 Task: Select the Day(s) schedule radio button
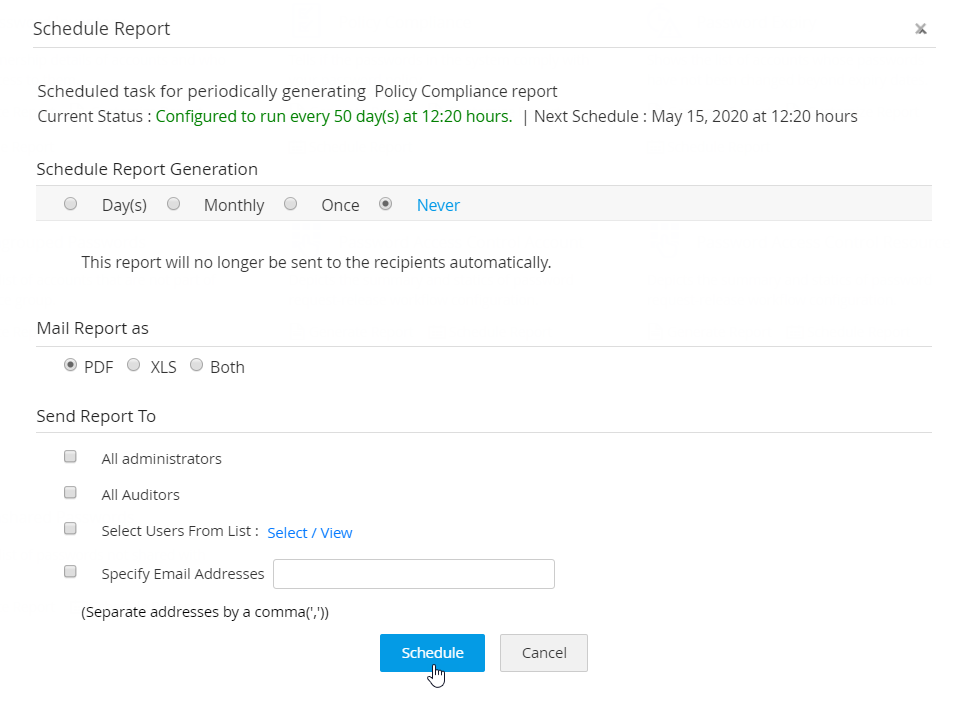pos(70,204)
